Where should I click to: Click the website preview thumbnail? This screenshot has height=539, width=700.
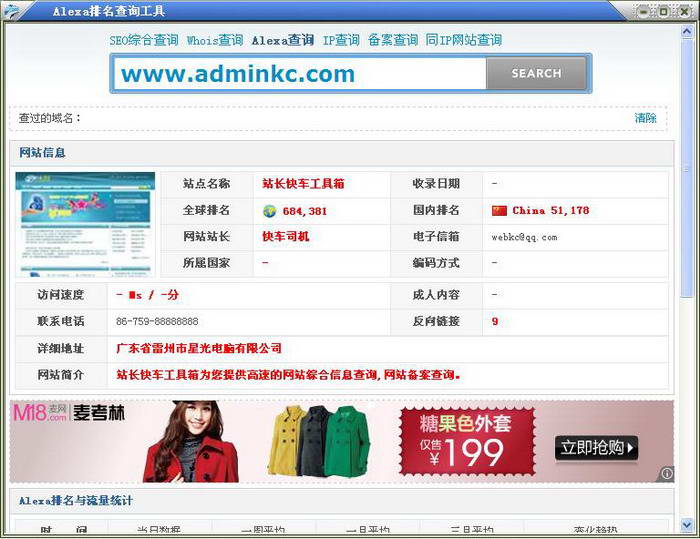(x=85, y=224)
